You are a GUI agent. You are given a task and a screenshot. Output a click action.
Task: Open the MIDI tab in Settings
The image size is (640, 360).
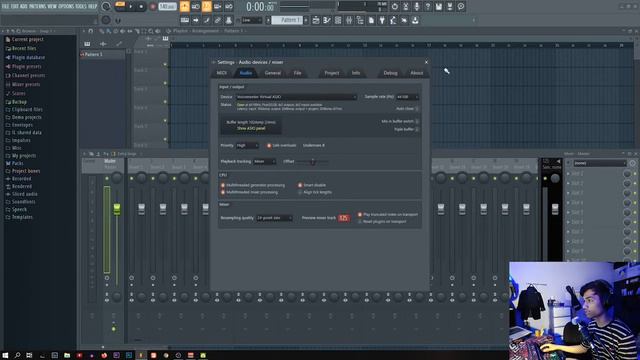tap(222, 73)
